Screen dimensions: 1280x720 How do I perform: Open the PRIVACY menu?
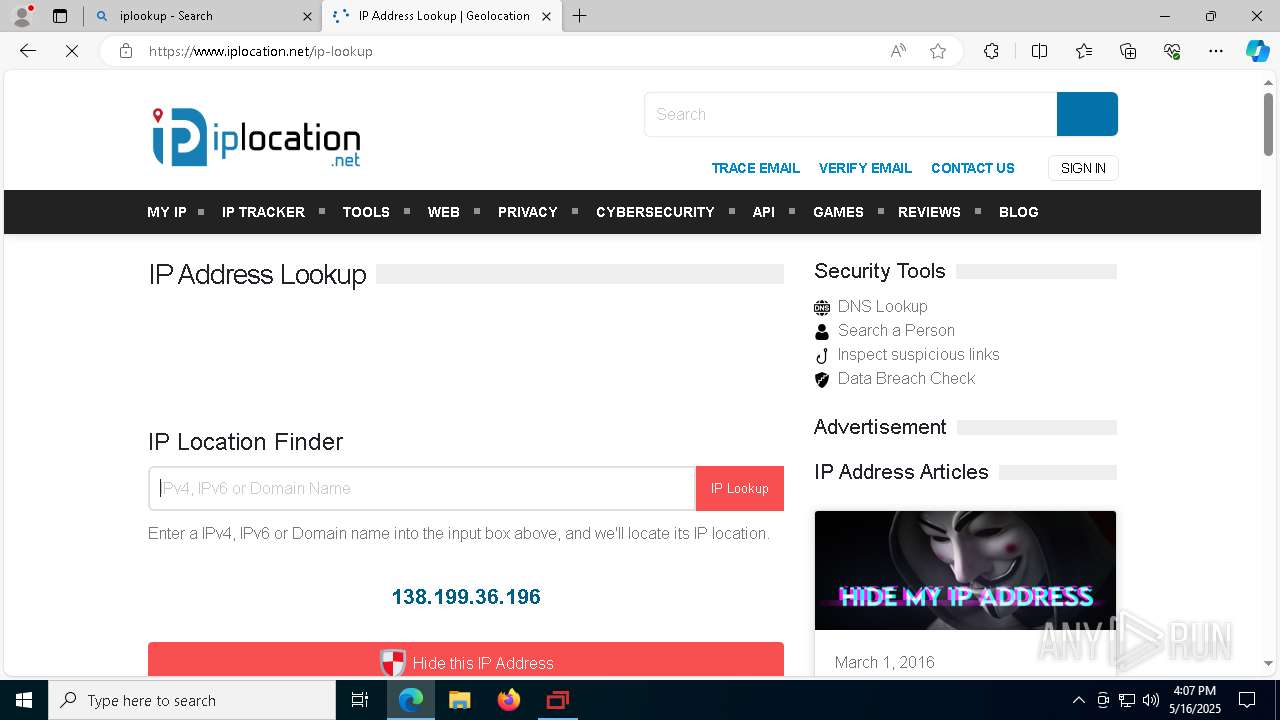pyautogui.click(x=527, y=212)
